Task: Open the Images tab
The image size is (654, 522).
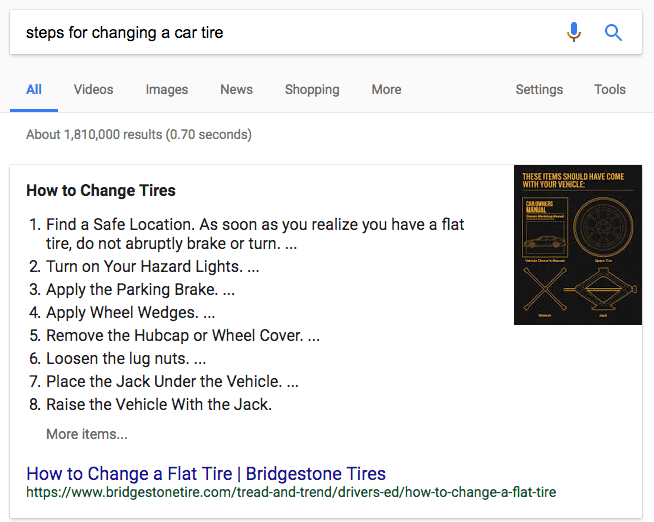Action: click(x=167, y=90)
